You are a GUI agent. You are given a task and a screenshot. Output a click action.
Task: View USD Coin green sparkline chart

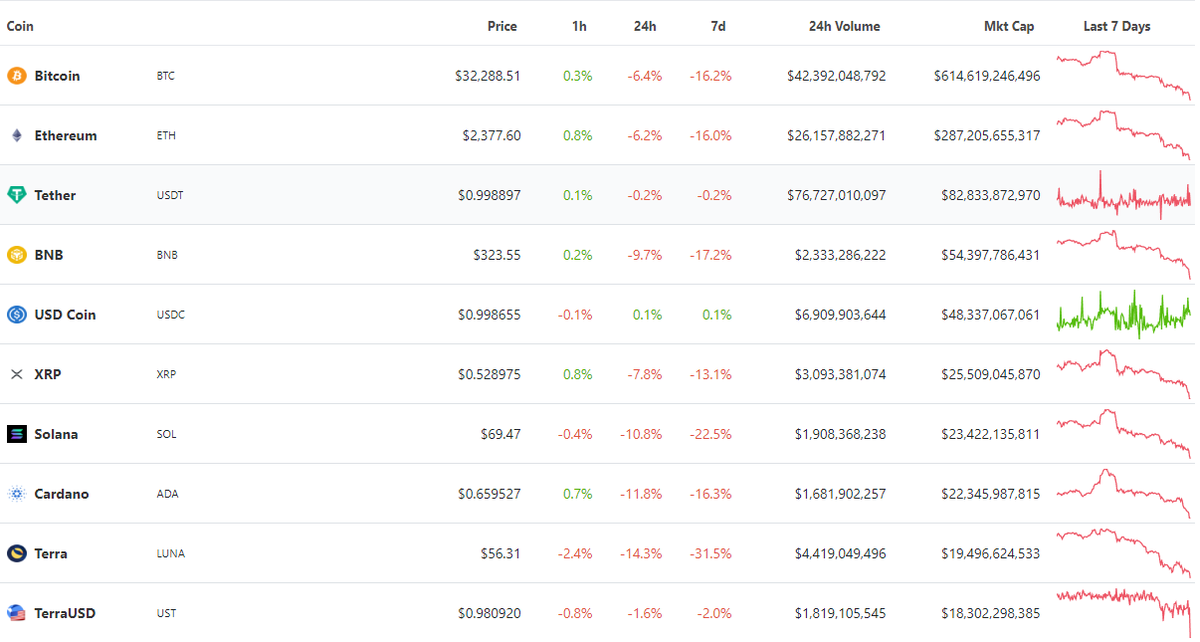coord(1124,315)
